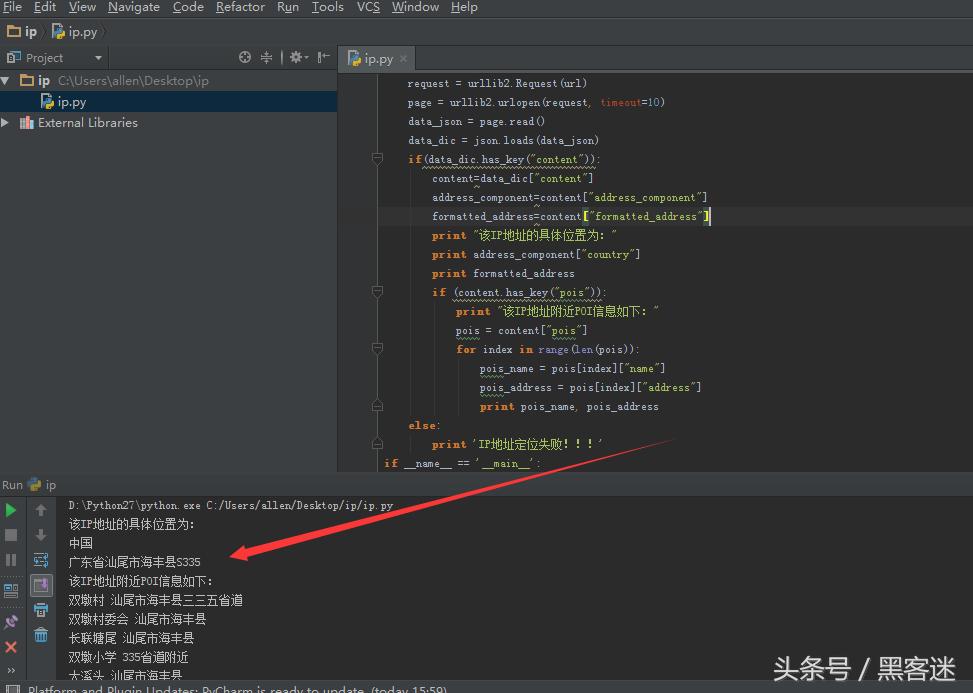Screen dimensions: 973x693
Task: Click the trash Clear All console icon
Action: click(41, 635)
